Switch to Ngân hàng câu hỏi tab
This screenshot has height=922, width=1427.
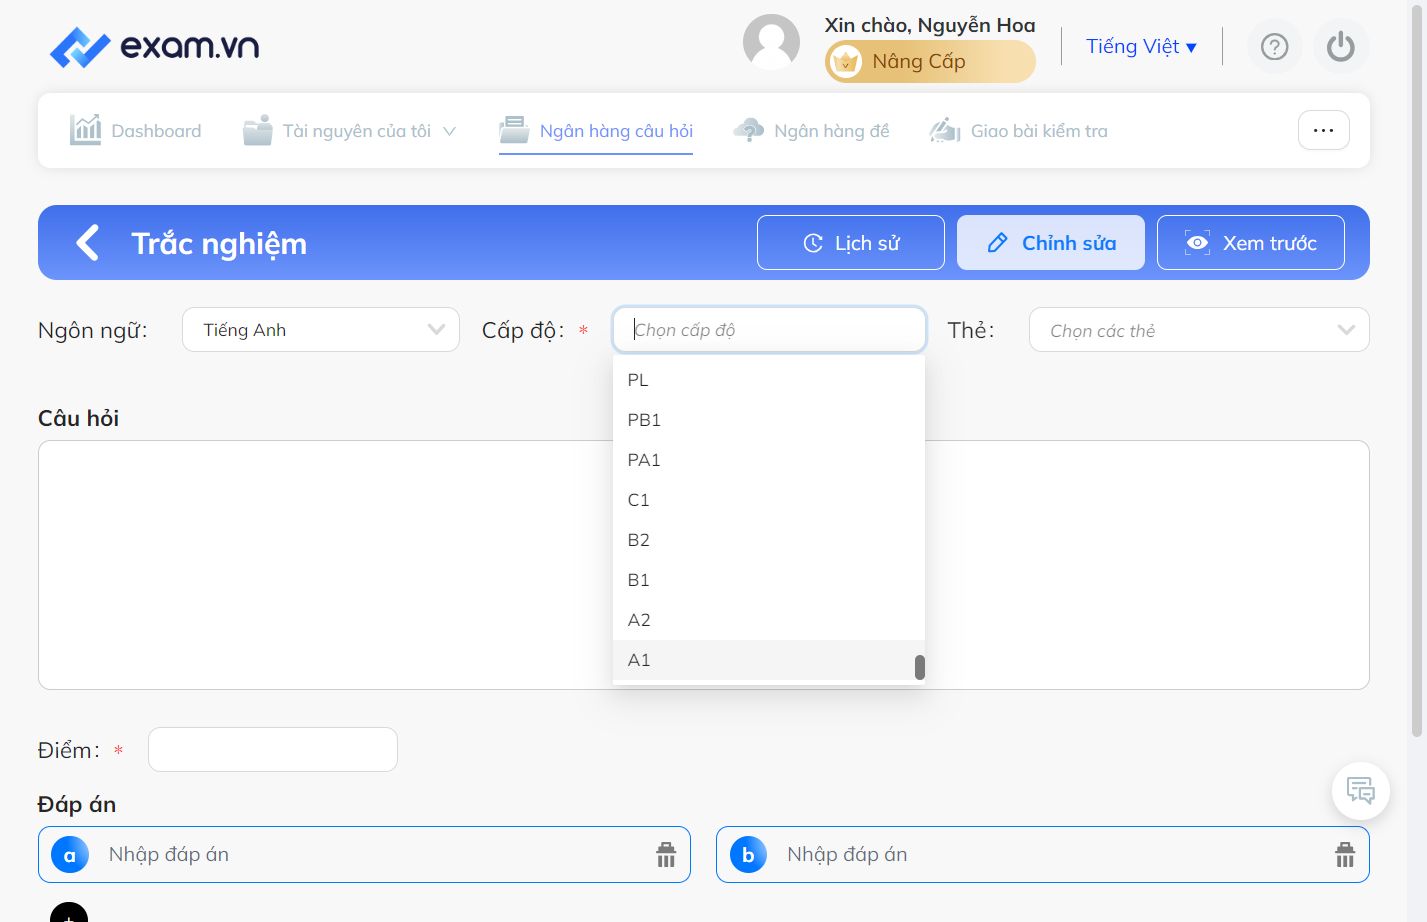point(596,131)
